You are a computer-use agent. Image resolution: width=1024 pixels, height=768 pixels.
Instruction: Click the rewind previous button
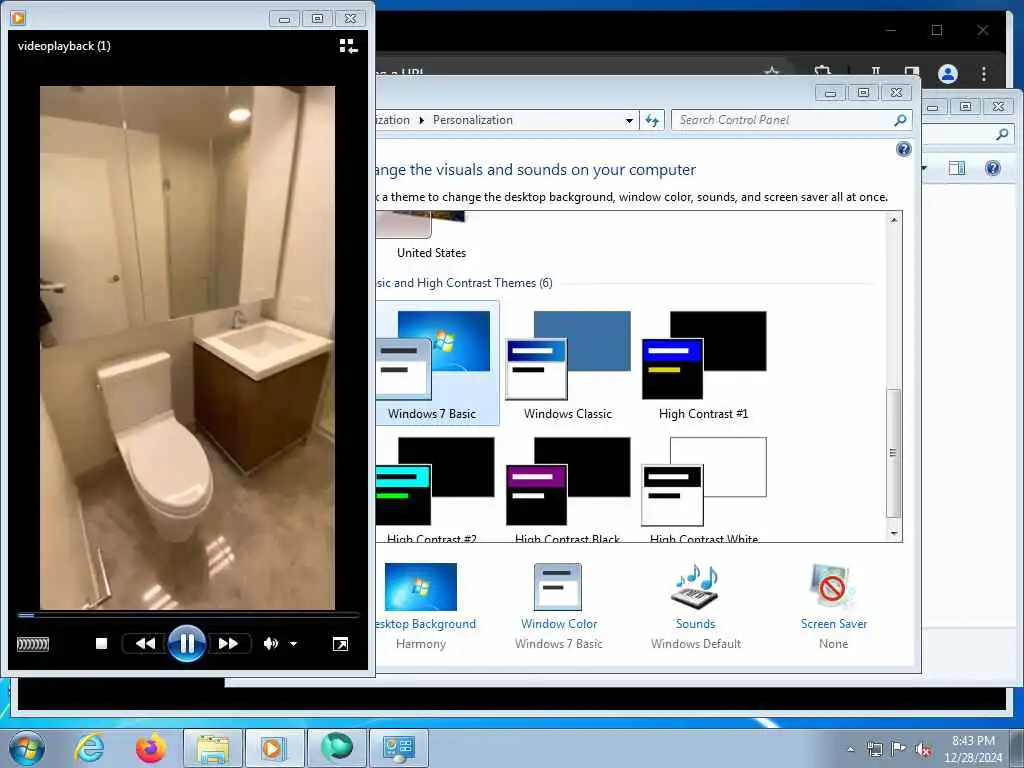tap(145, 643)
